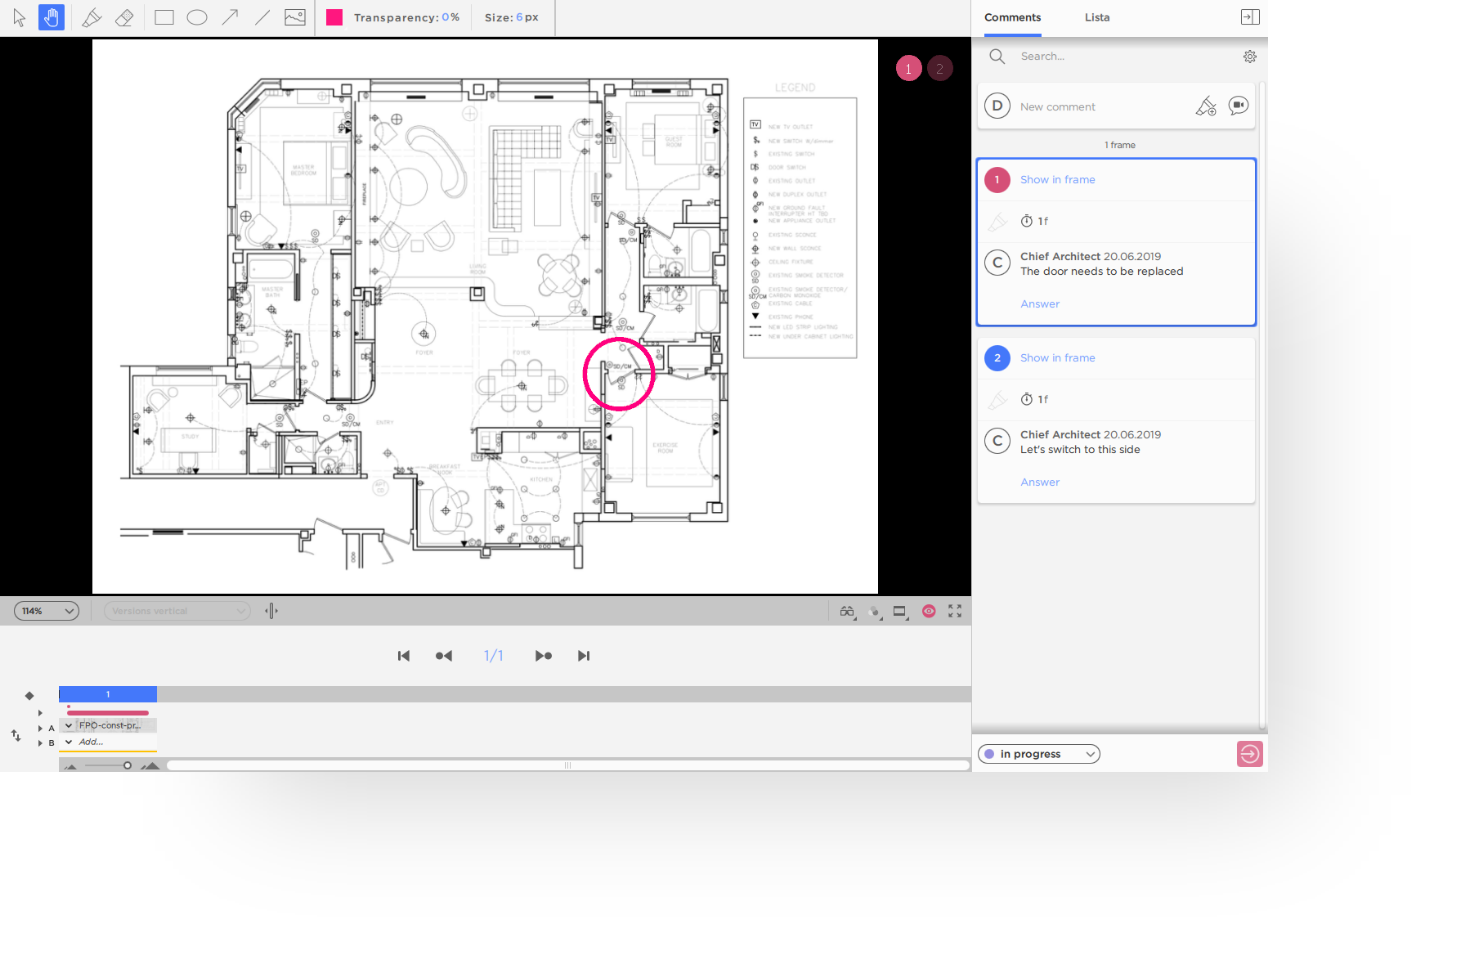
Task: Click the 1/1 frame counter
Action: tap(494, 656)
